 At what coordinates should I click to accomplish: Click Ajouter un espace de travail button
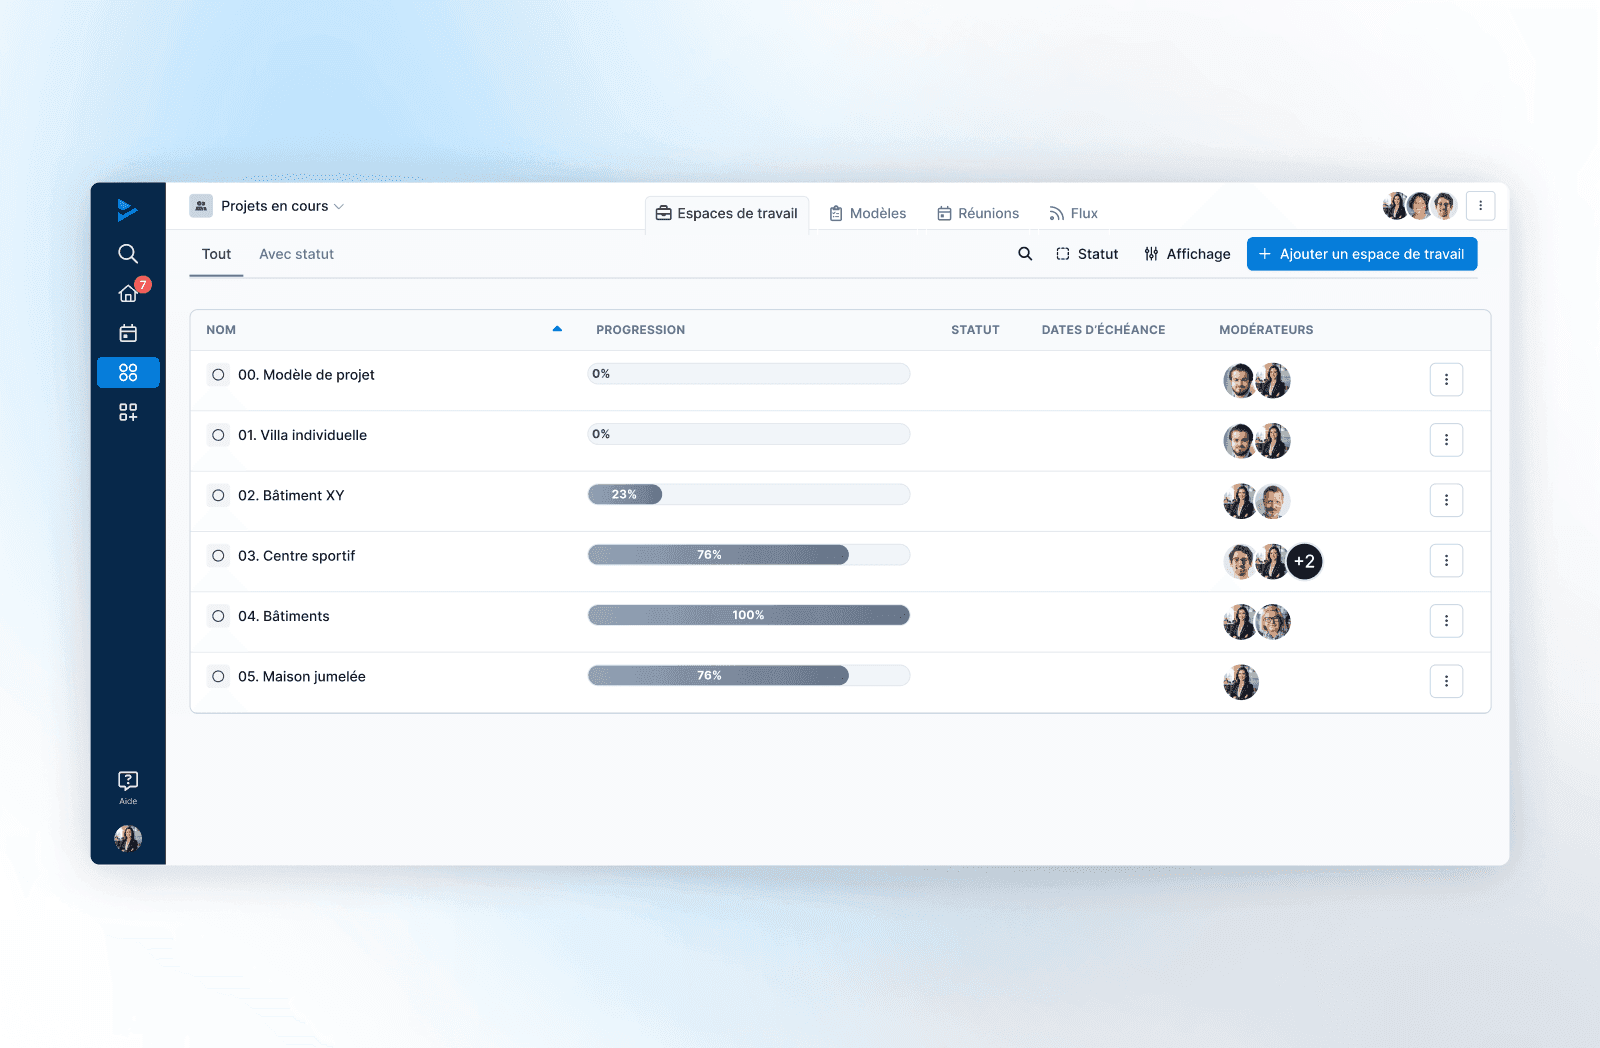[1362, 254]
